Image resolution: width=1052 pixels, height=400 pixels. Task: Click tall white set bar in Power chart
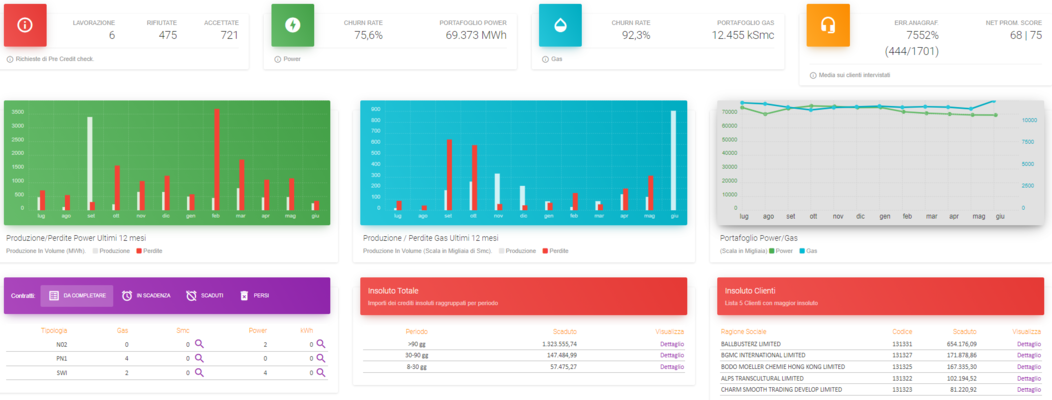[90, 164]
